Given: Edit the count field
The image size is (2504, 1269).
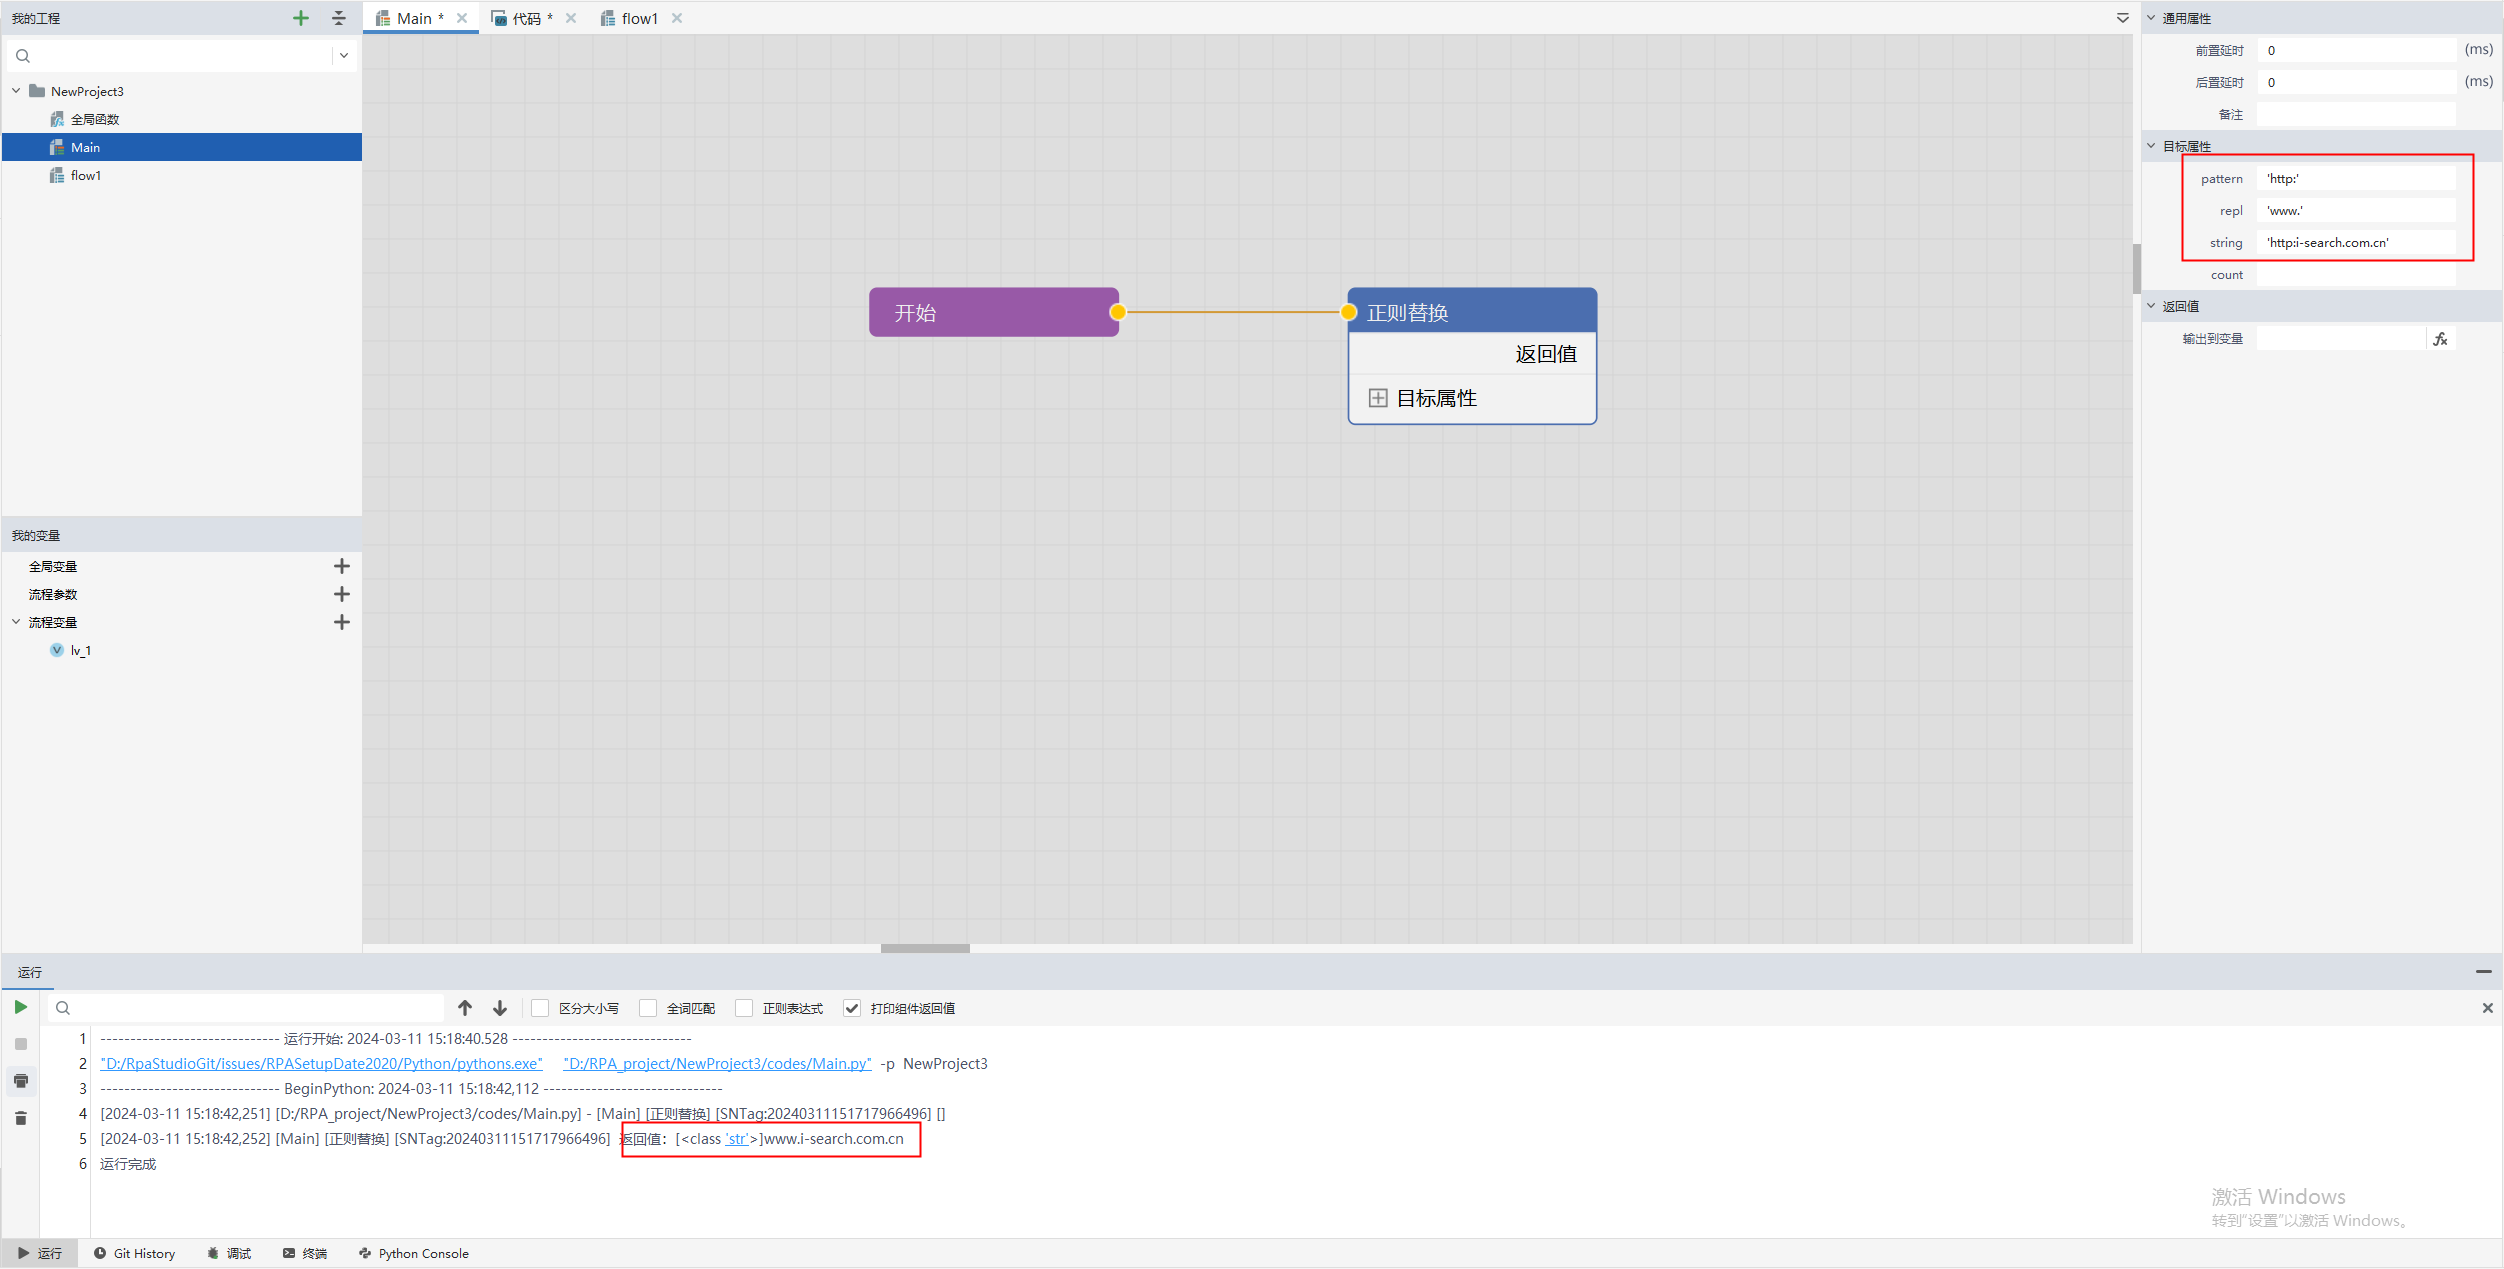Looking at the screenshot, I should pyautogui.click(x=2356, y=274).
